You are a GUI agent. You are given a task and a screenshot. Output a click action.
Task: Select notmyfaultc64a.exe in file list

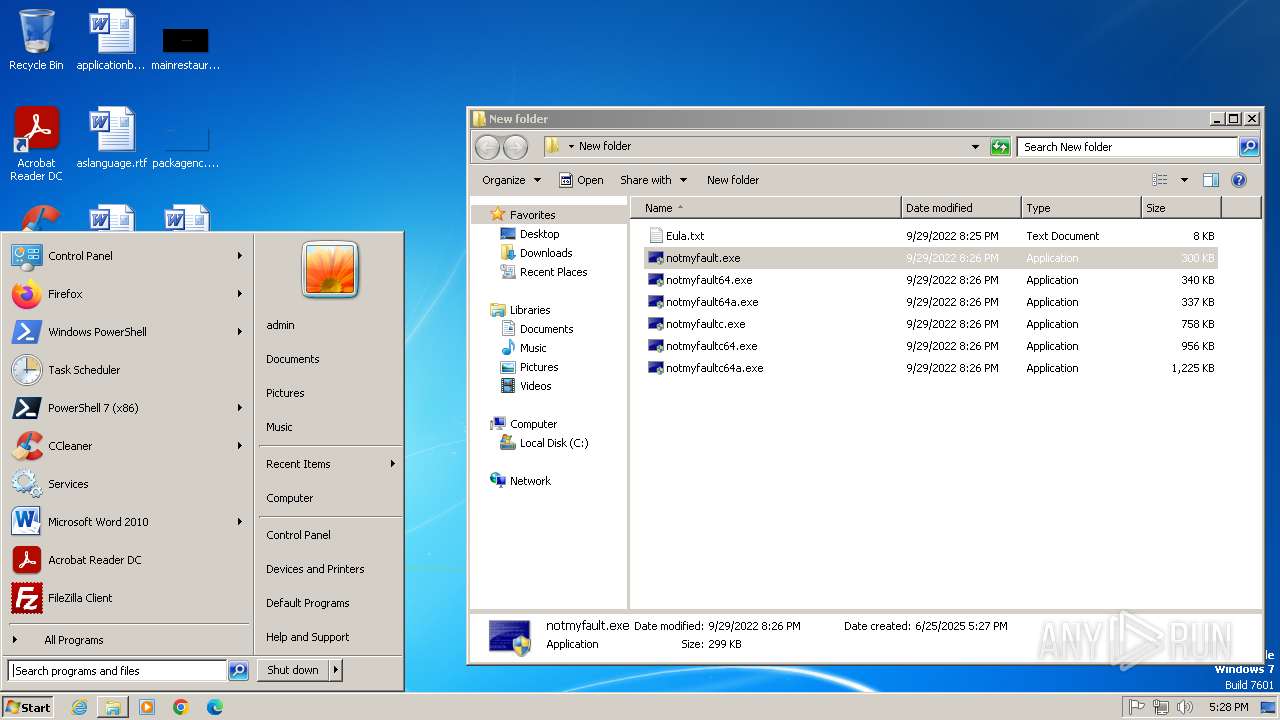pos(930,368)
